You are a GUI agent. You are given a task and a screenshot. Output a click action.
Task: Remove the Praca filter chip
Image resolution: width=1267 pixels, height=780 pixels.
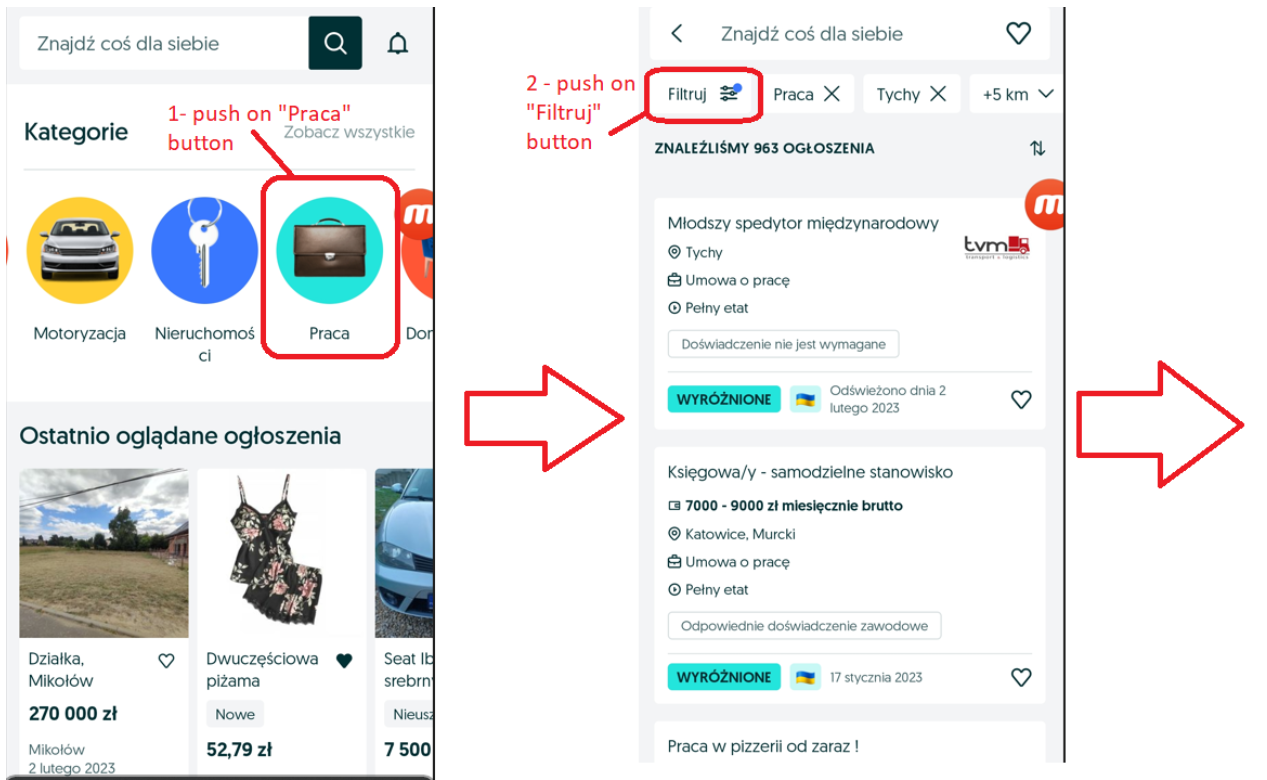[831, 94]
